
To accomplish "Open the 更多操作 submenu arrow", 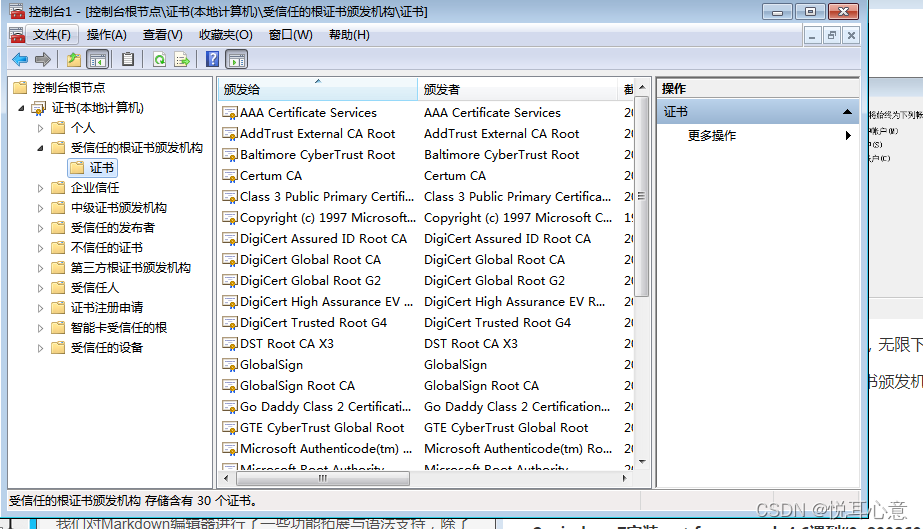I will point(848,136).
